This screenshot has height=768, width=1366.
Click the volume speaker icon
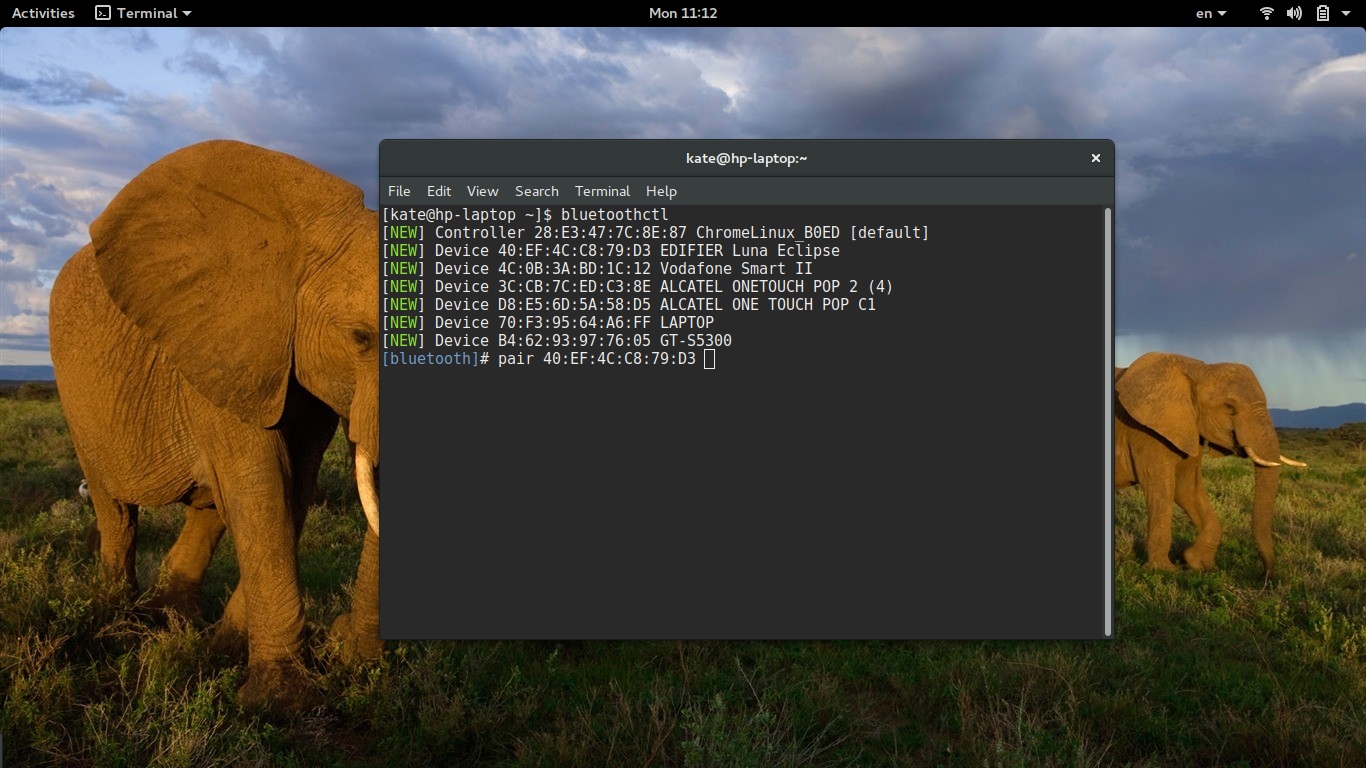(1294, 13)
